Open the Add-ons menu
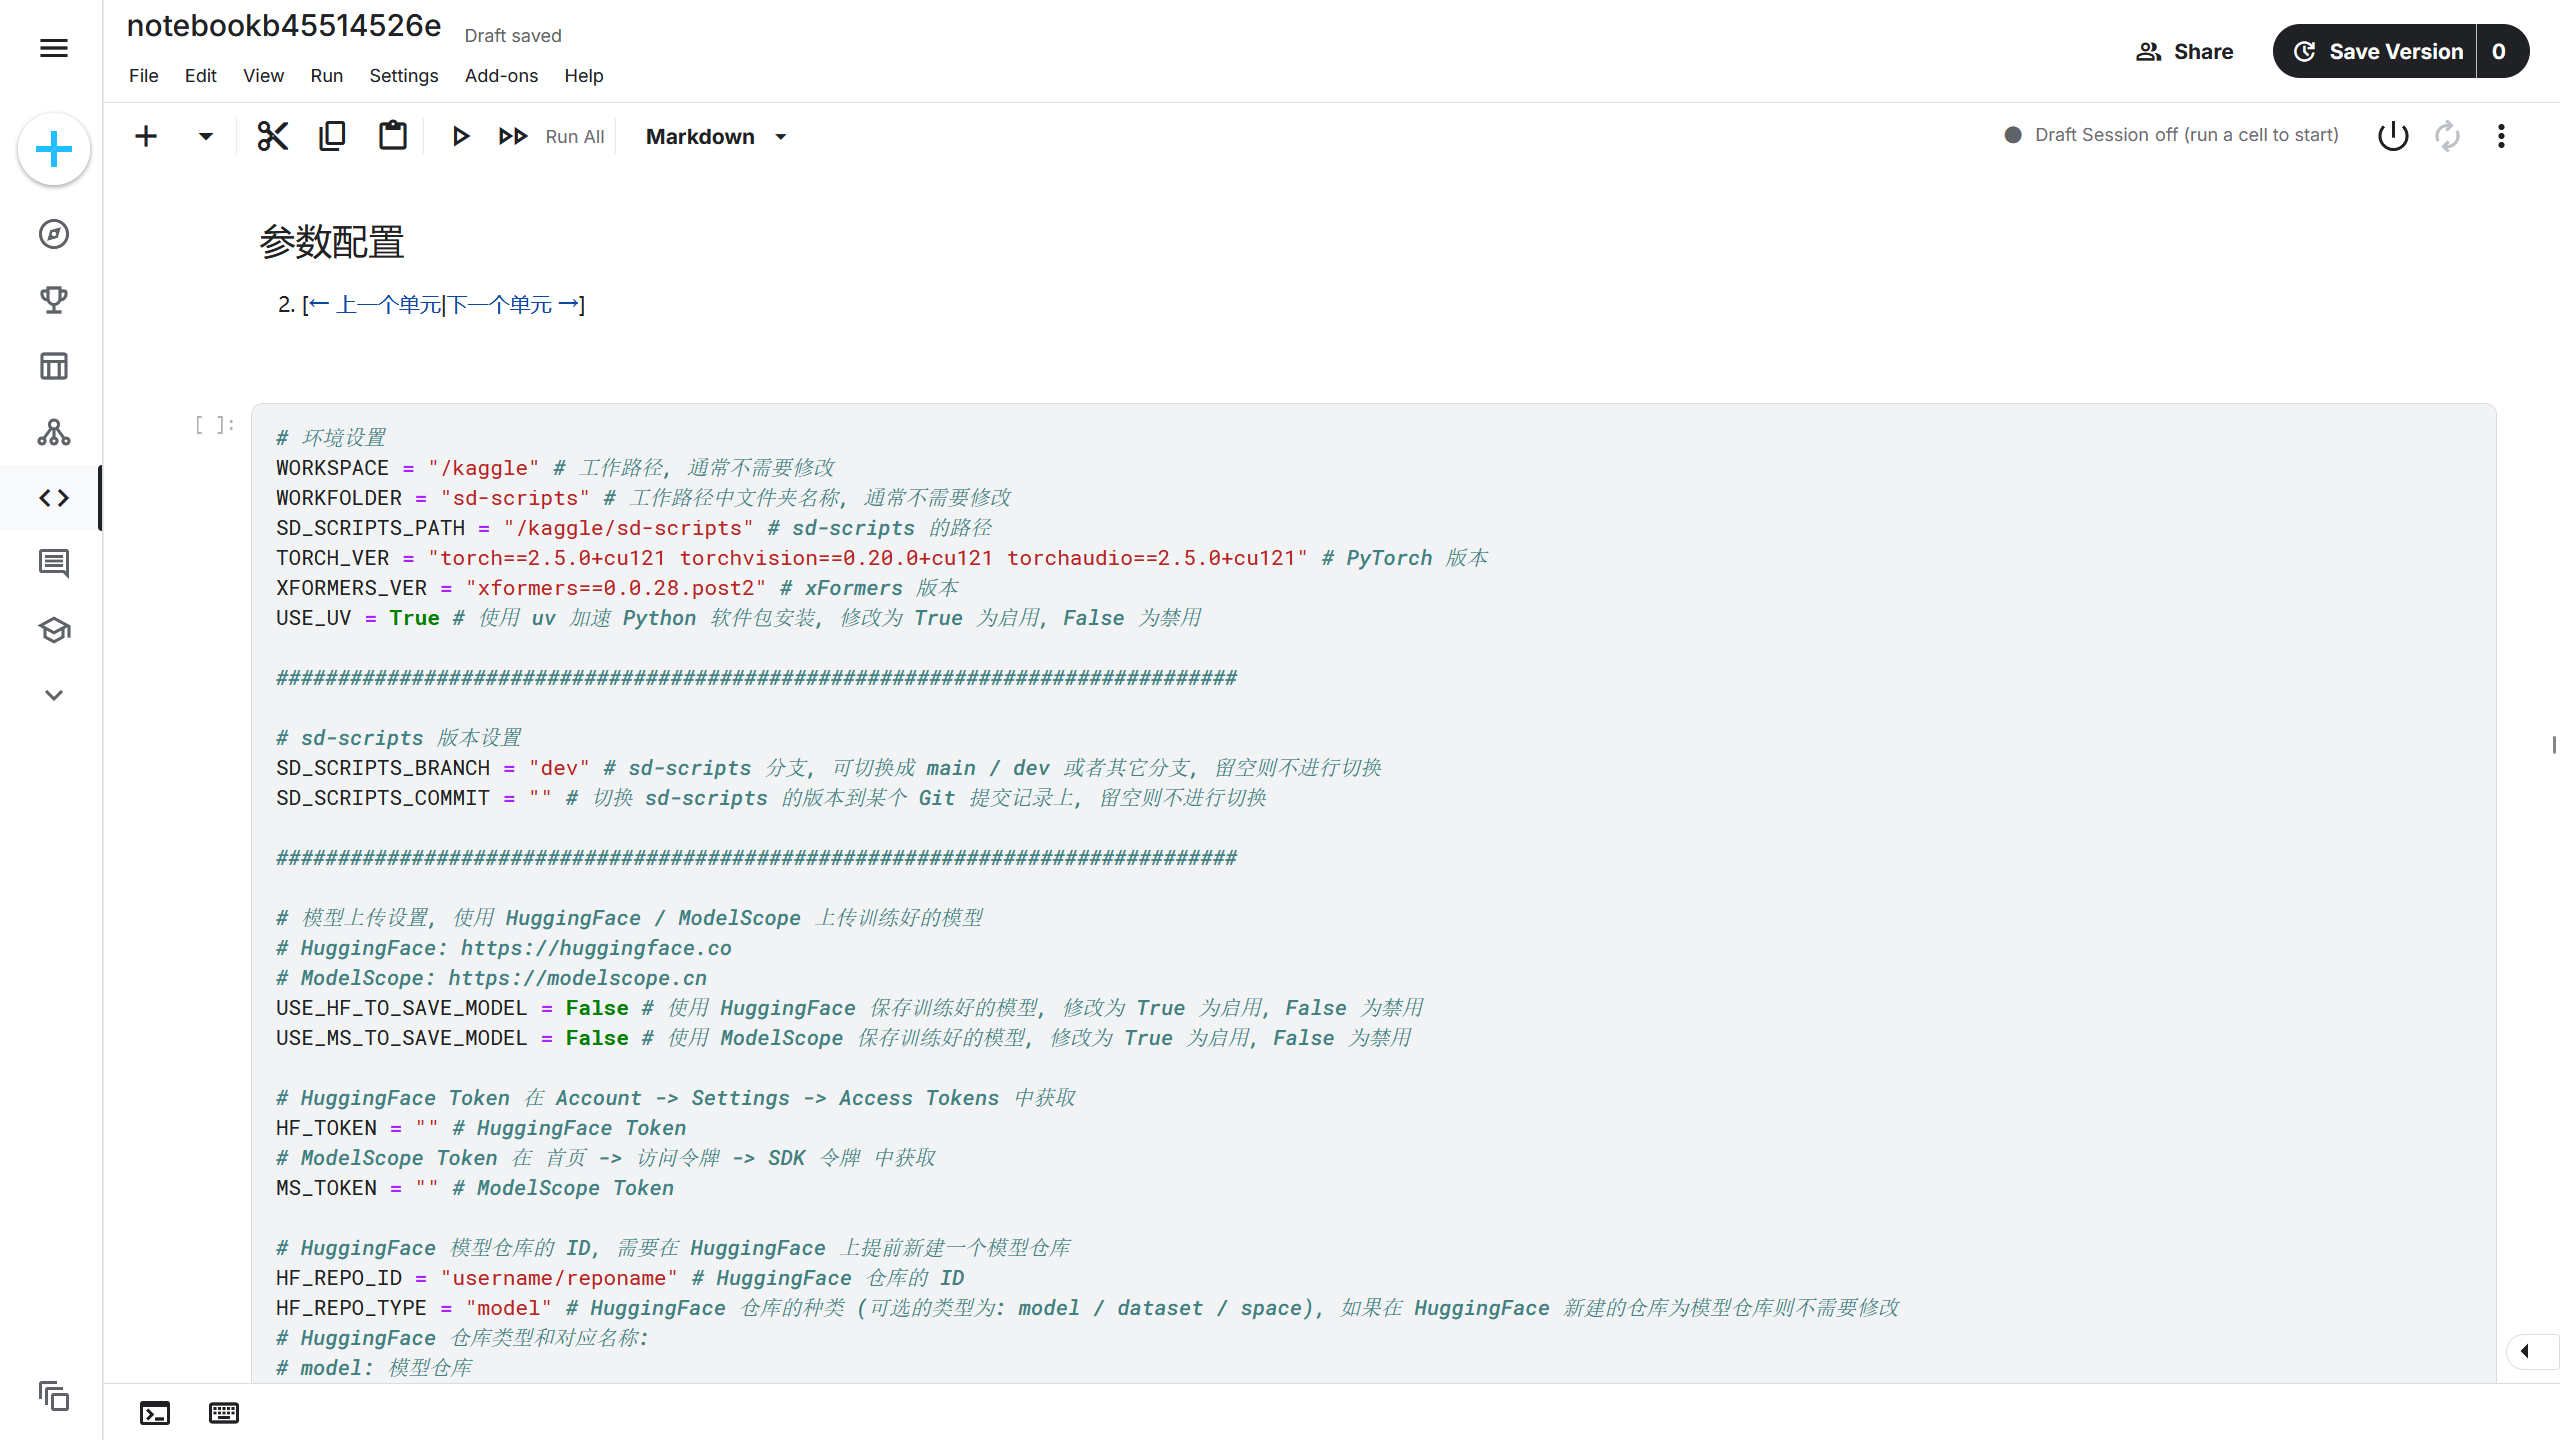2560x1440 pixels. click(x=501, y=76)
